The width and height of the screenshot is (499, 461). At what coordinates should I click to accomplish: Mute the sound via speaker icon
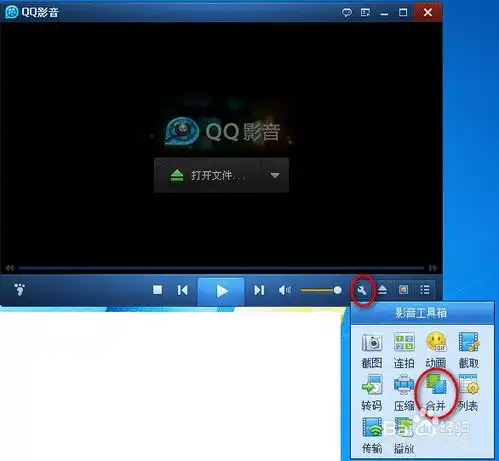285,290
